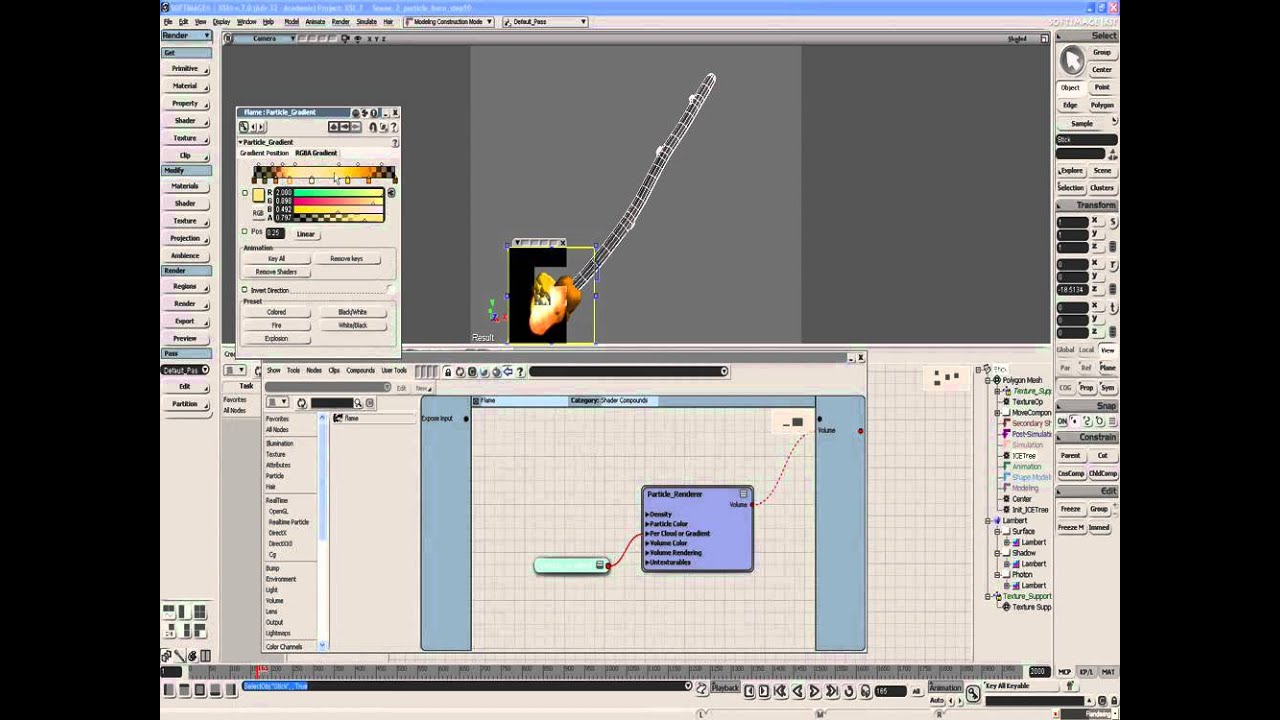Open the Default_Pass dropdown in top bar
The image size is (1280, 720).
click(x=545, y=22)
